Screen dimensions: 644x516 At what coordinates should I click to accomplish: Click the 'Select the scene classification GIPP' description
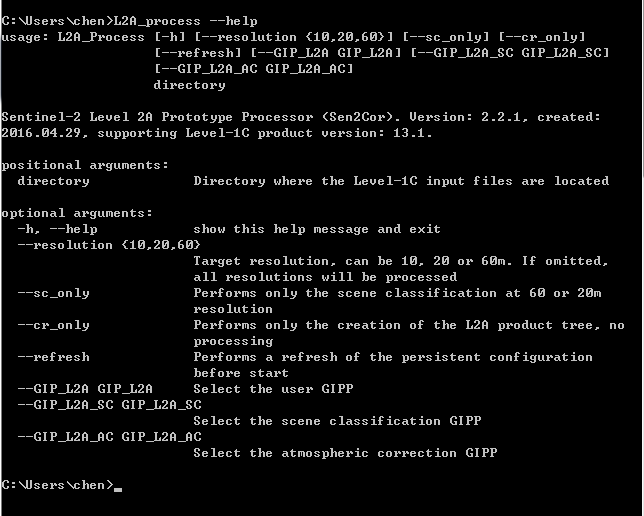[337, 421]
